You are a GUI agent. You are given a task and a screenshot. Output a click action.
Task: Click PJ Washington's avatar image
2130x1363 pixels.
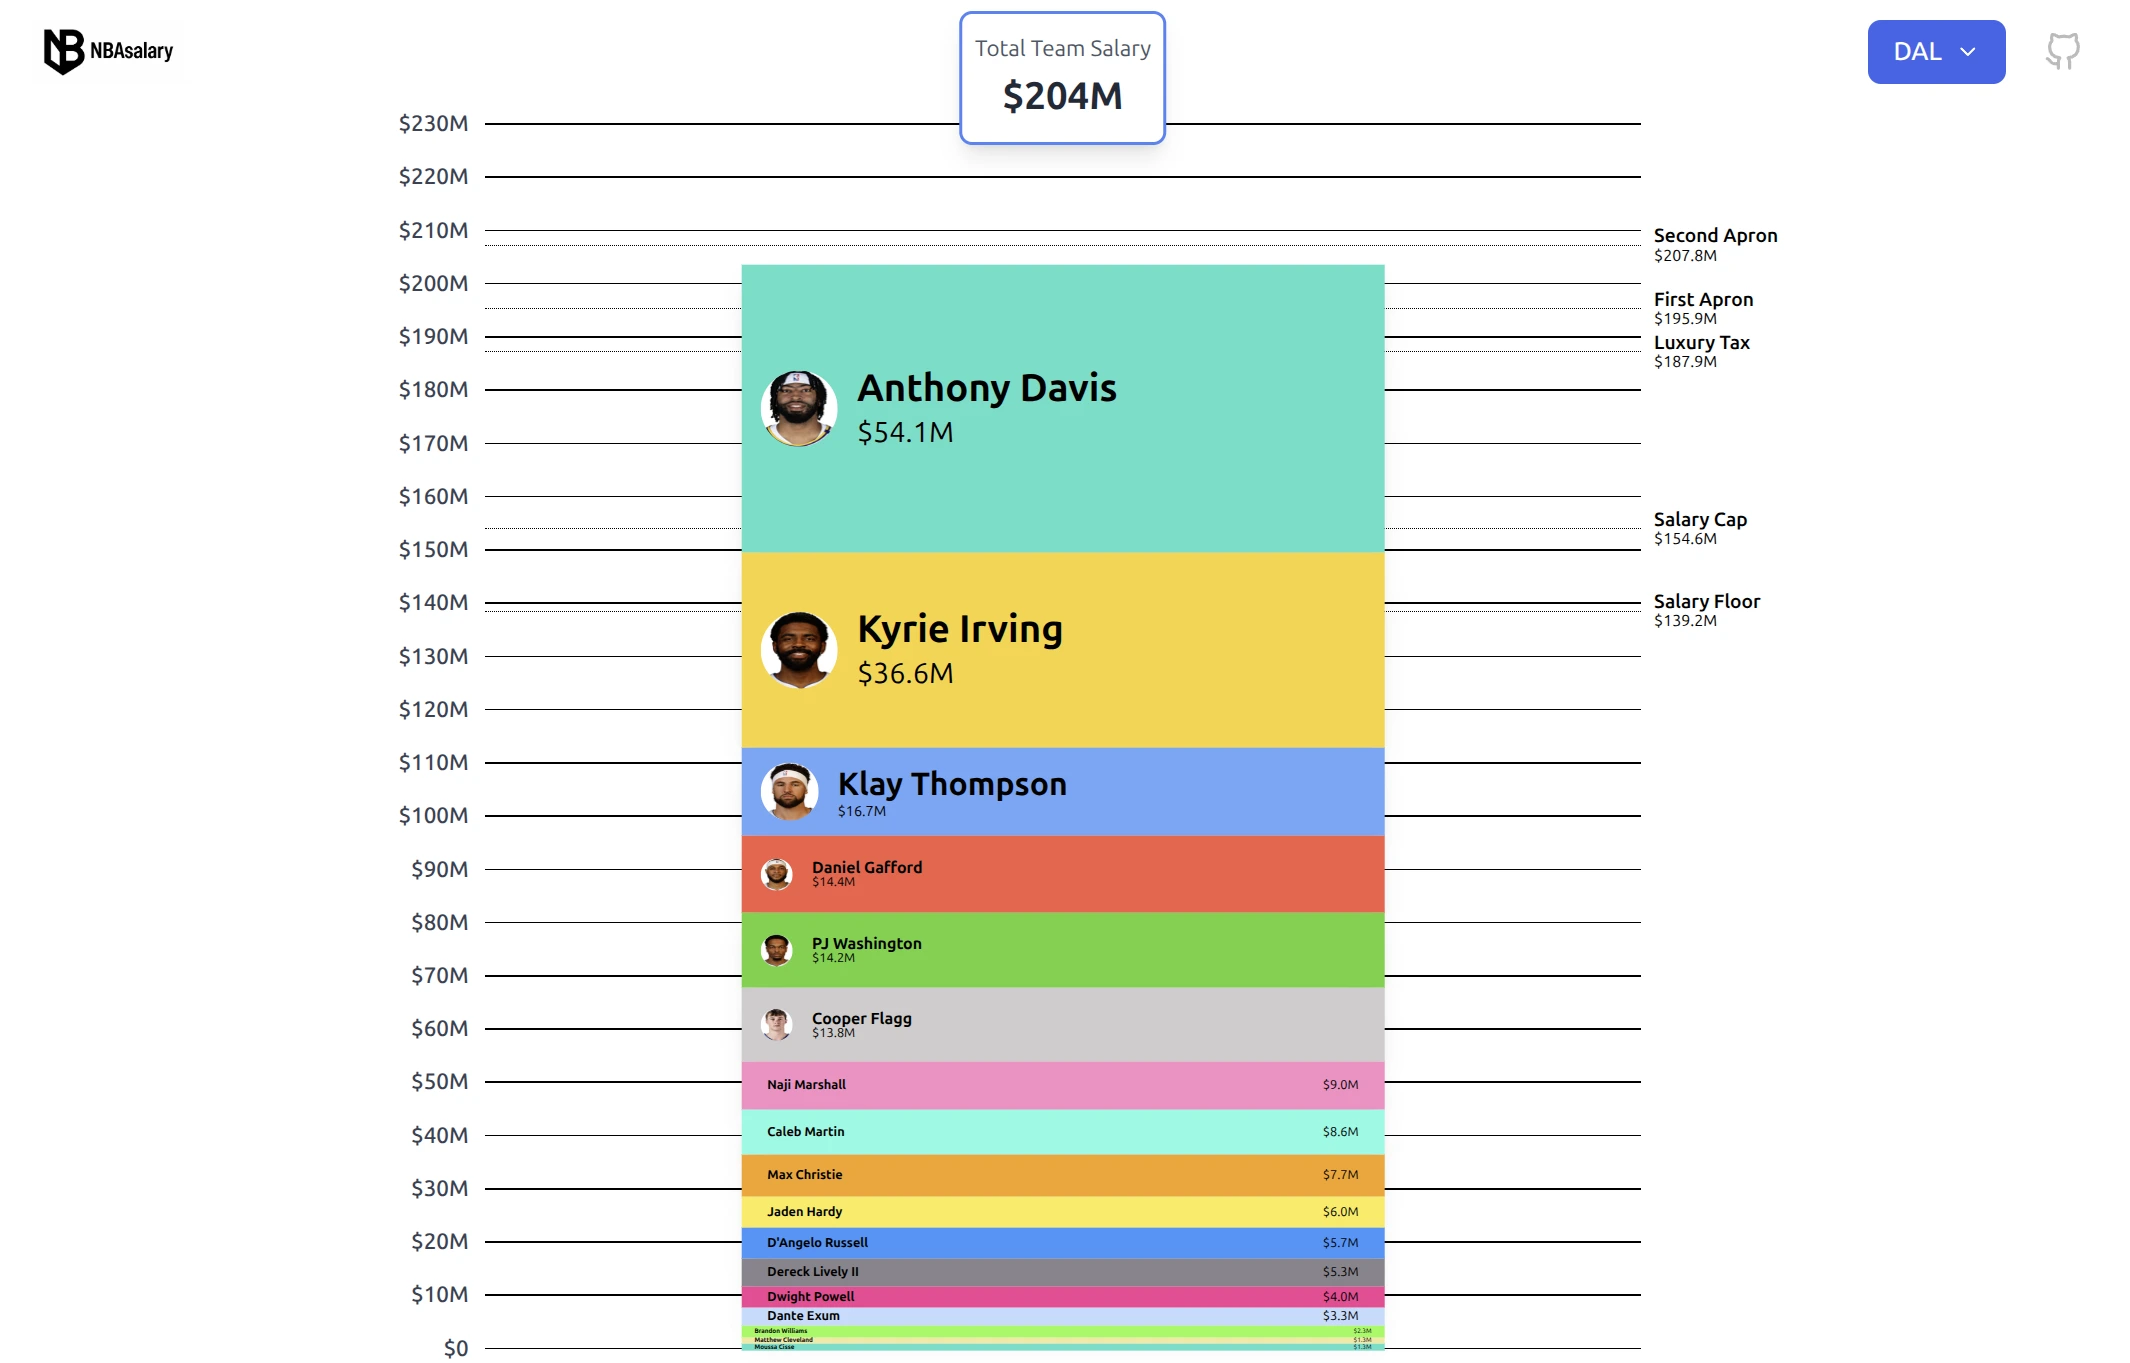(x=777, y=950)
